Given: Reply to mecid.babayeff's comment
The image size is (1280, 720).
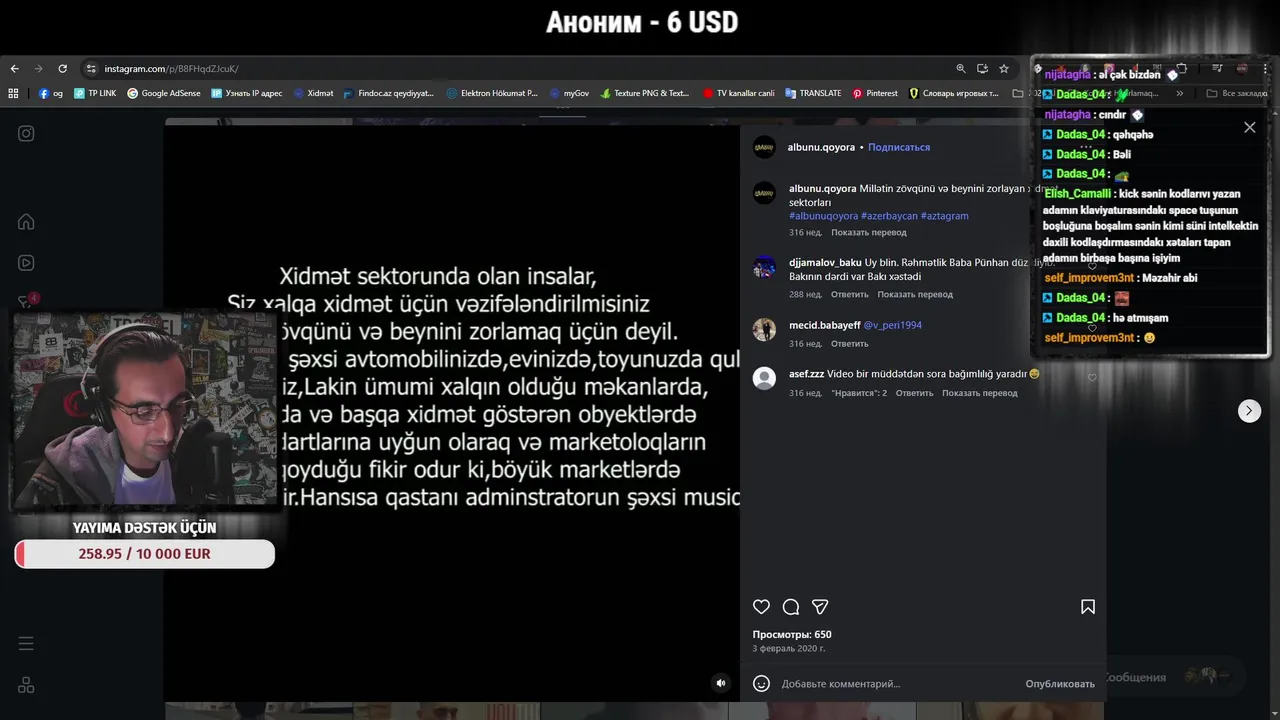Looking at the screenshot, I should click(850, 344).
